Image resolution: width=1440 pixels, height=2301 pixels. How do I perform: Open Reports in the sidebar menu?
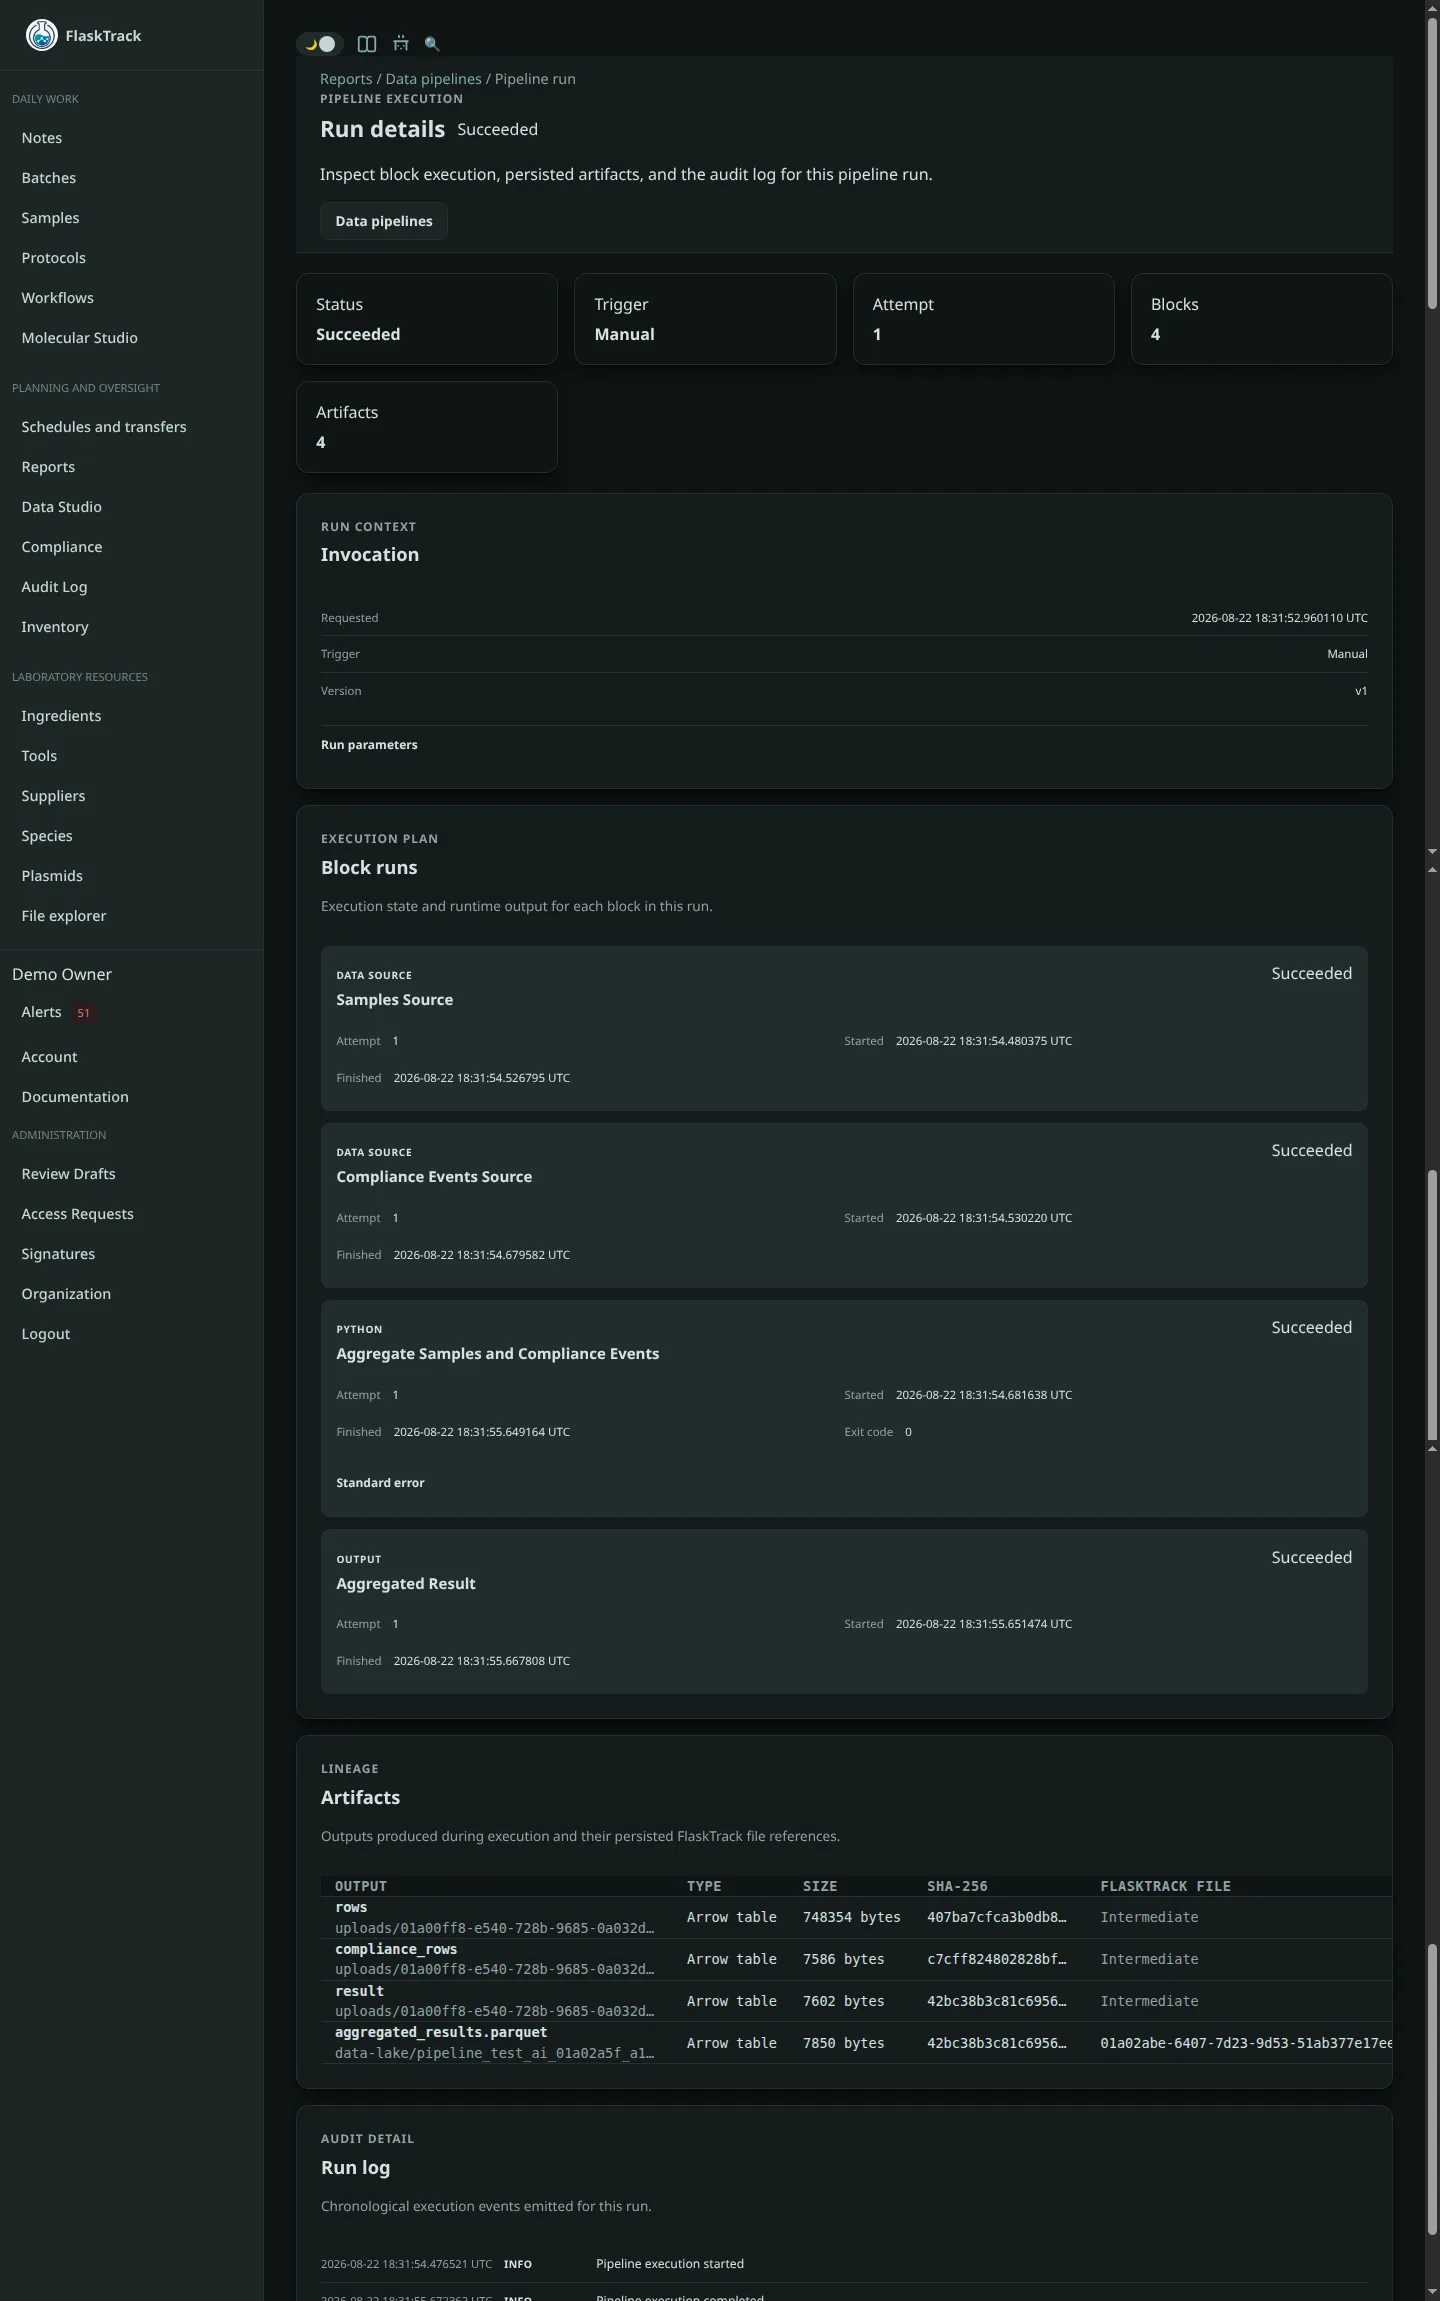click(48, 467)
